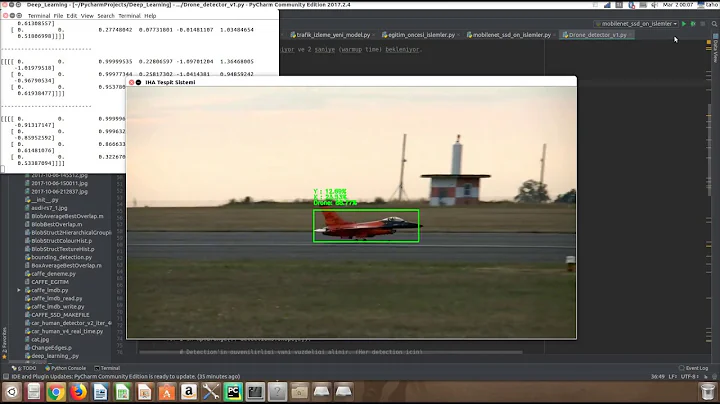Image resolution: width=720 pixels, height=404 pixels.
Task: Click the clock in top system bar
Action: click(x=678, y=5)
